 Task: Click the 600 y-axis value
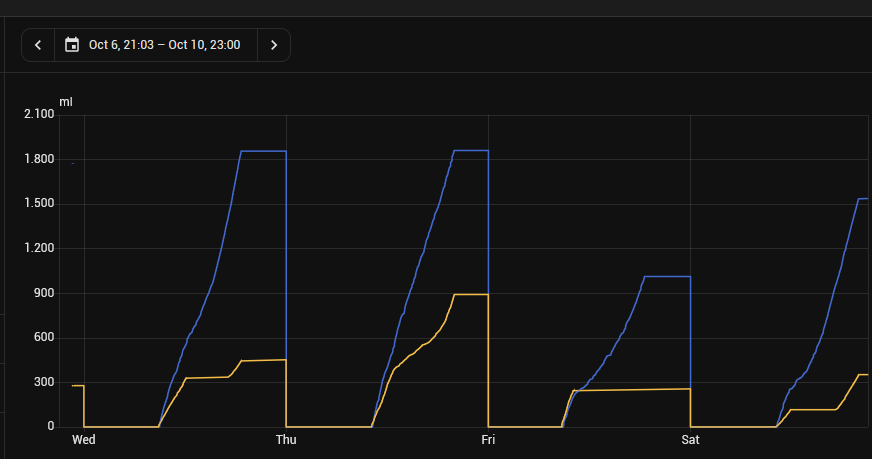(44, 337)
